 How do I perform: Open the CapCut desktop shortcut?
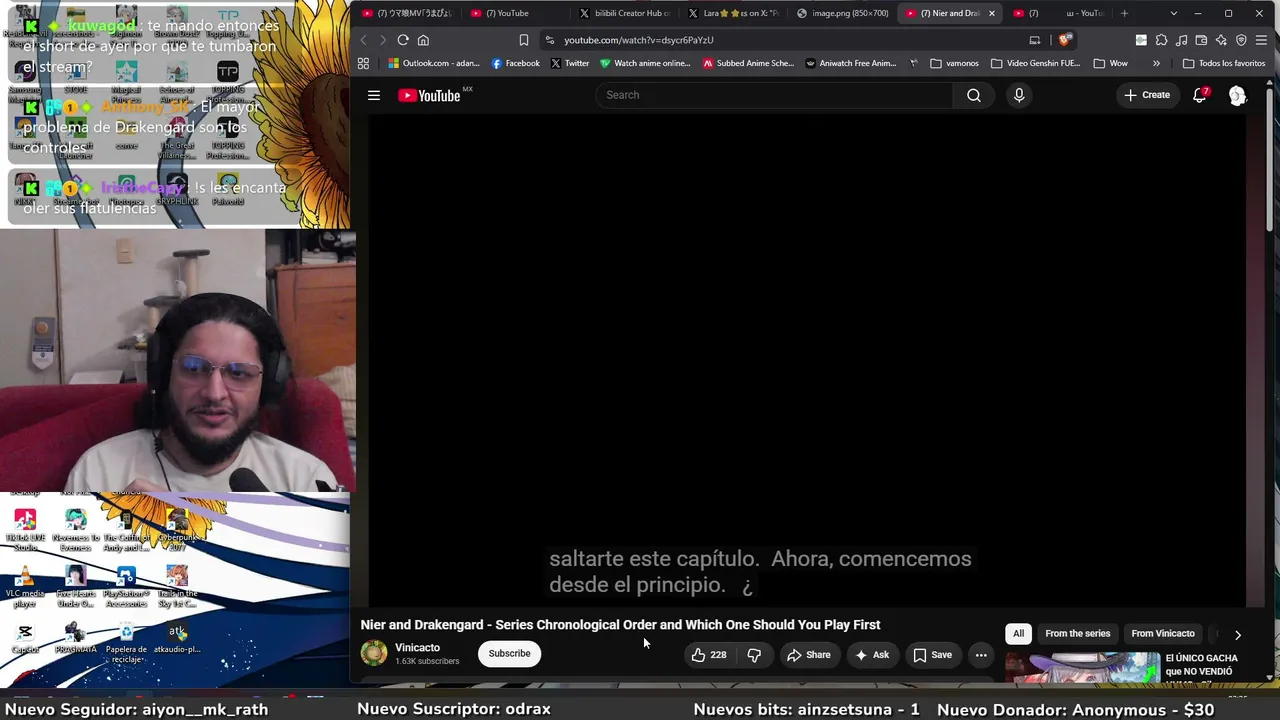(x=25, y=638)
